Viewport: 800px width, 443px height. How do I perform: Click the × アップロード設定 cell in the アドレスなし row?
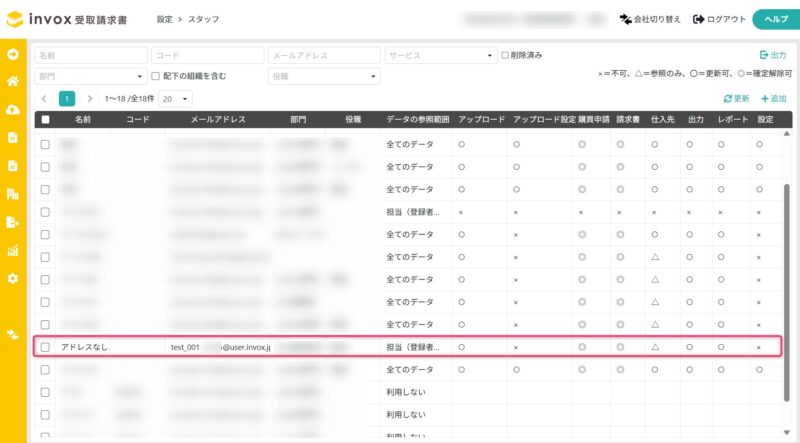coord(516,348)
